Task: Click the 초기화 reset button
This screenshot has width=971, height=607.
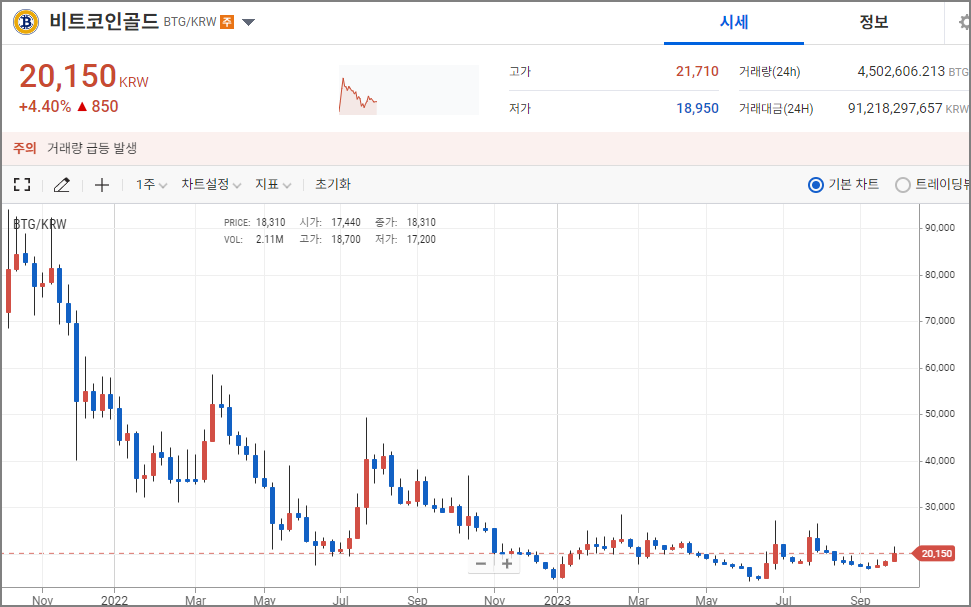Action: click(333, 184)
